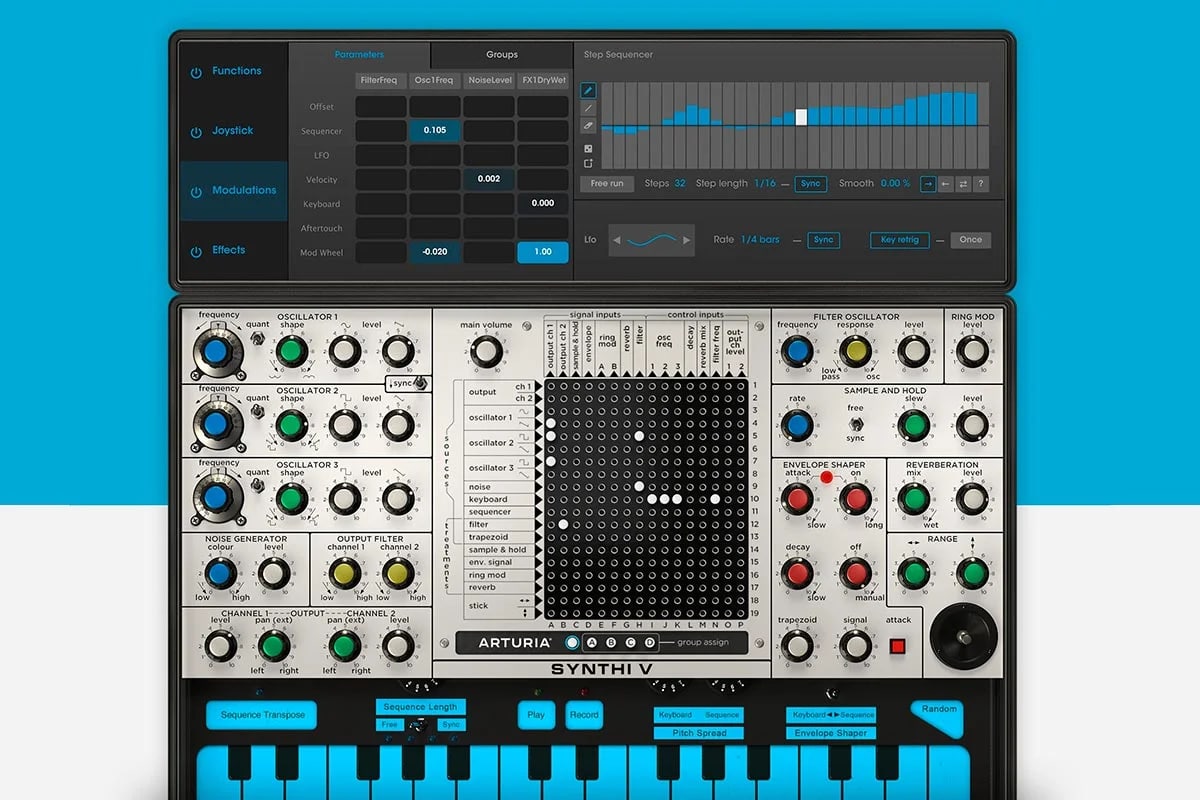This screenshot has height=800, width=1200.
Task: Select the line tool in the Step Sequencer
Action: (x=588, y=108)
